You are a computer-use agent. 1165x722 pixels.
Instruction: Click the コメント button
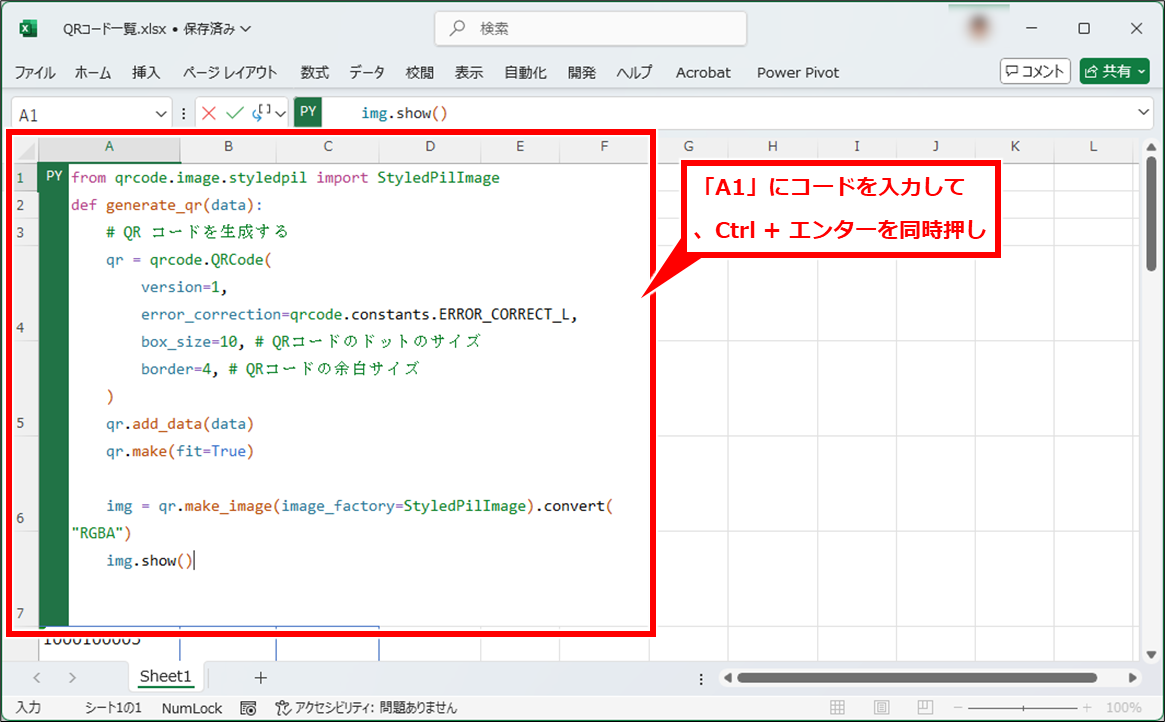1035,71
